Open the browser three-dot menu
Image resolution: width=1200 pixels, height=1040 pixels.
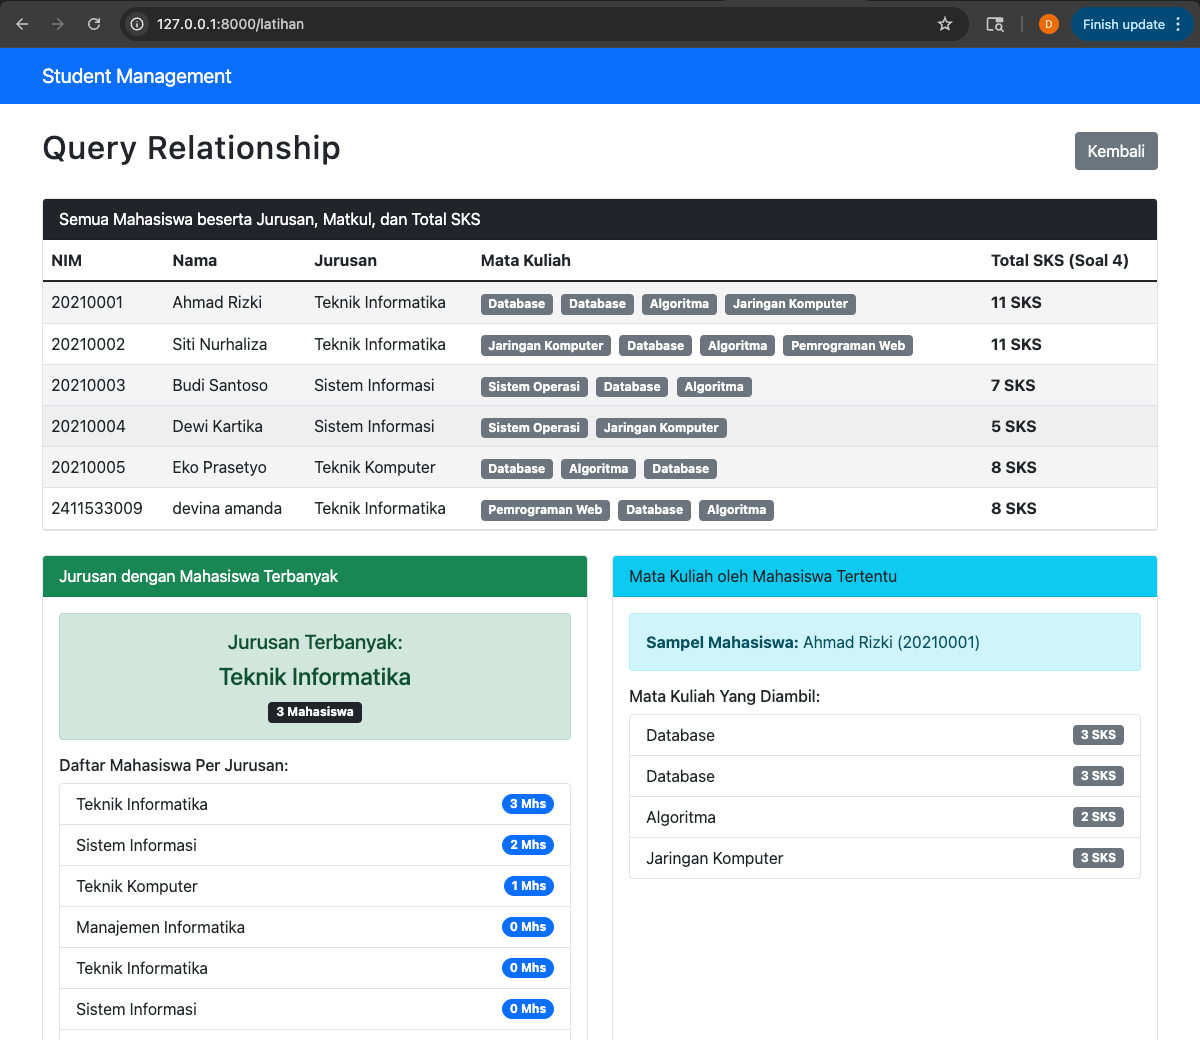coord(1178,24)
